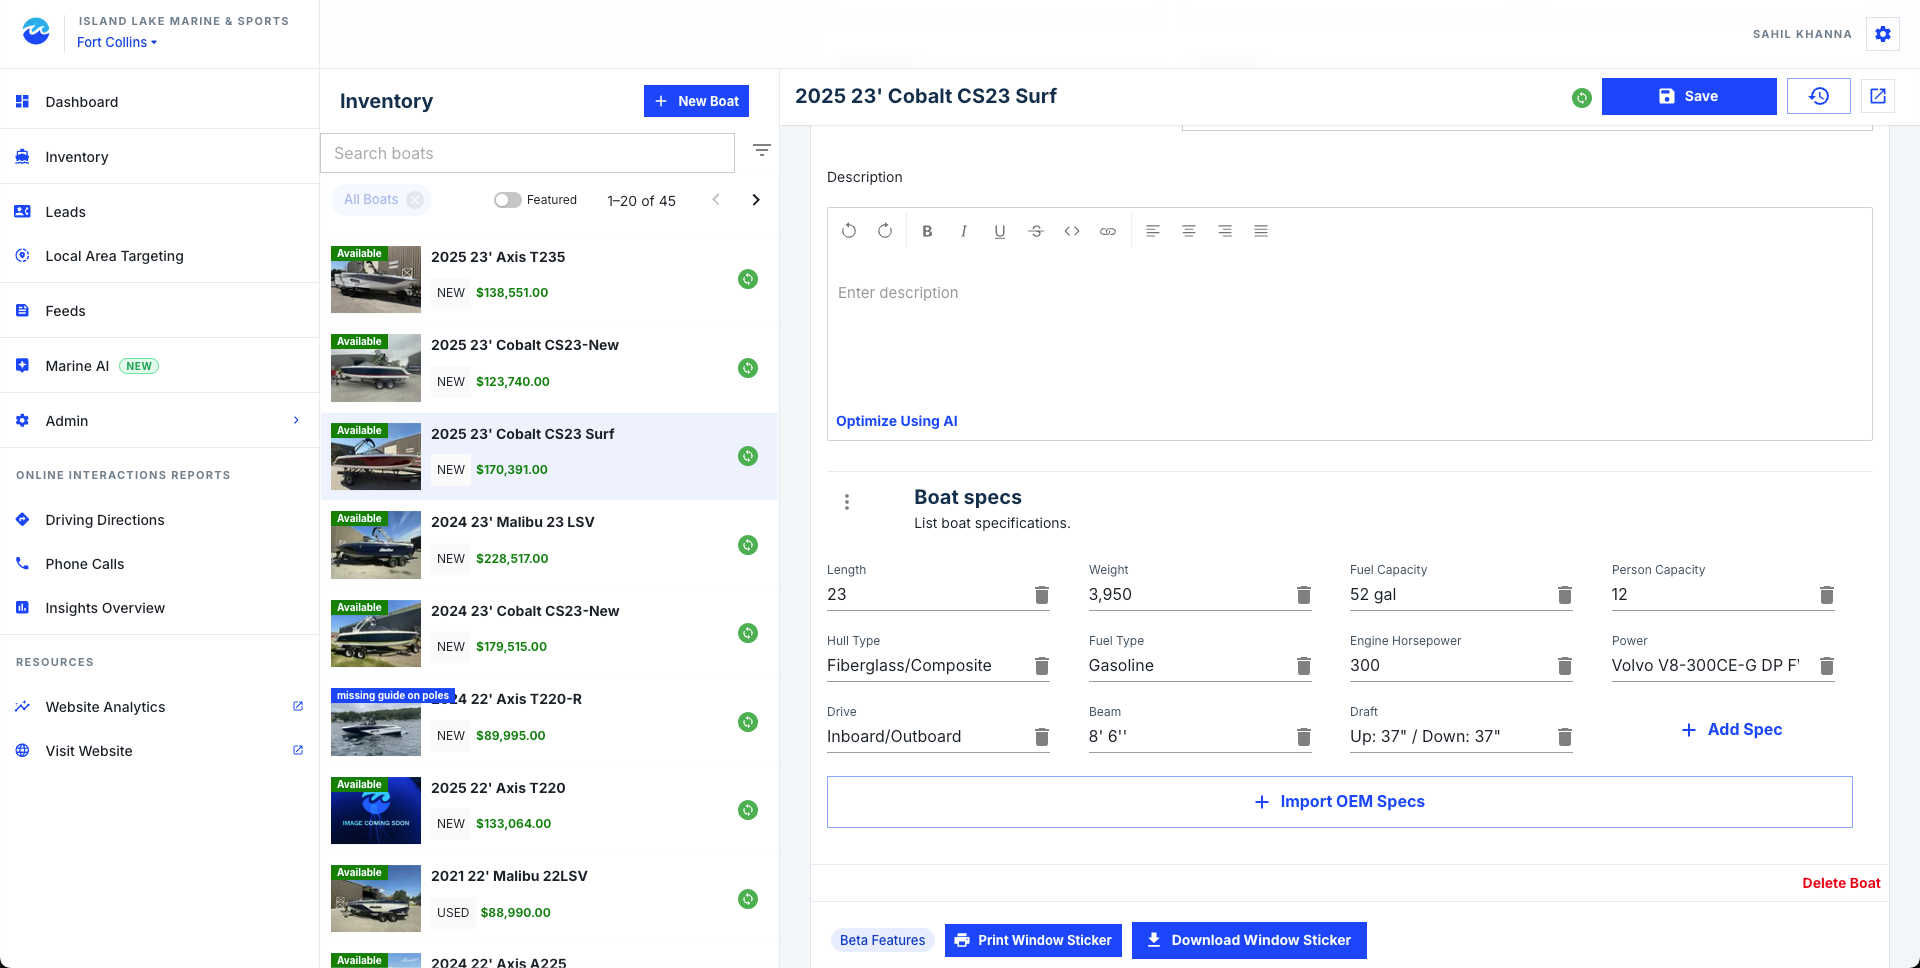Click Add Spec
The height and width of the screenshot is (968, 1920).
click(x=1732, y=730)
